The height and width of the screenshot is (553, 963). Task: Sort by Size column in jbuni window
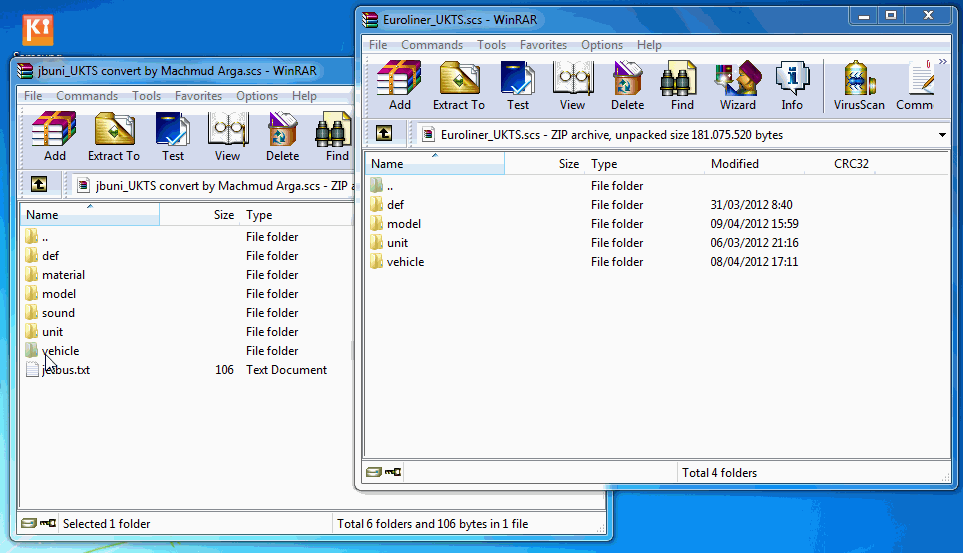click(199, 214)
